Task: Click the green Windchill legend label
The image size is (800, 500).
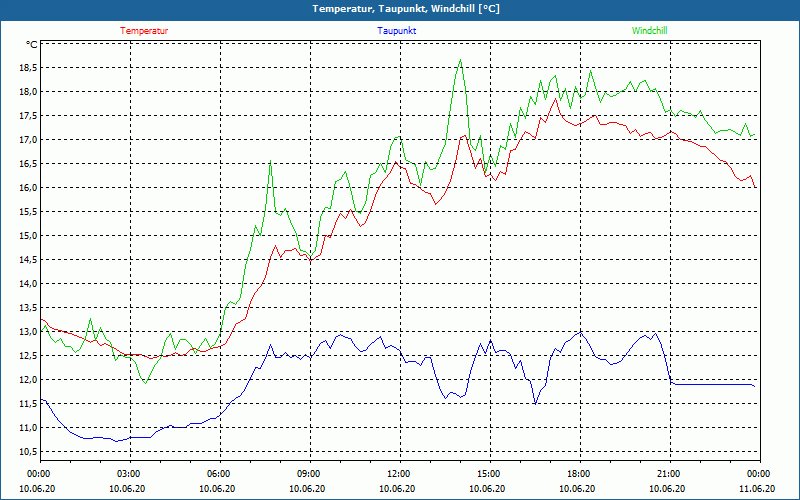Action: pos(649,31)
